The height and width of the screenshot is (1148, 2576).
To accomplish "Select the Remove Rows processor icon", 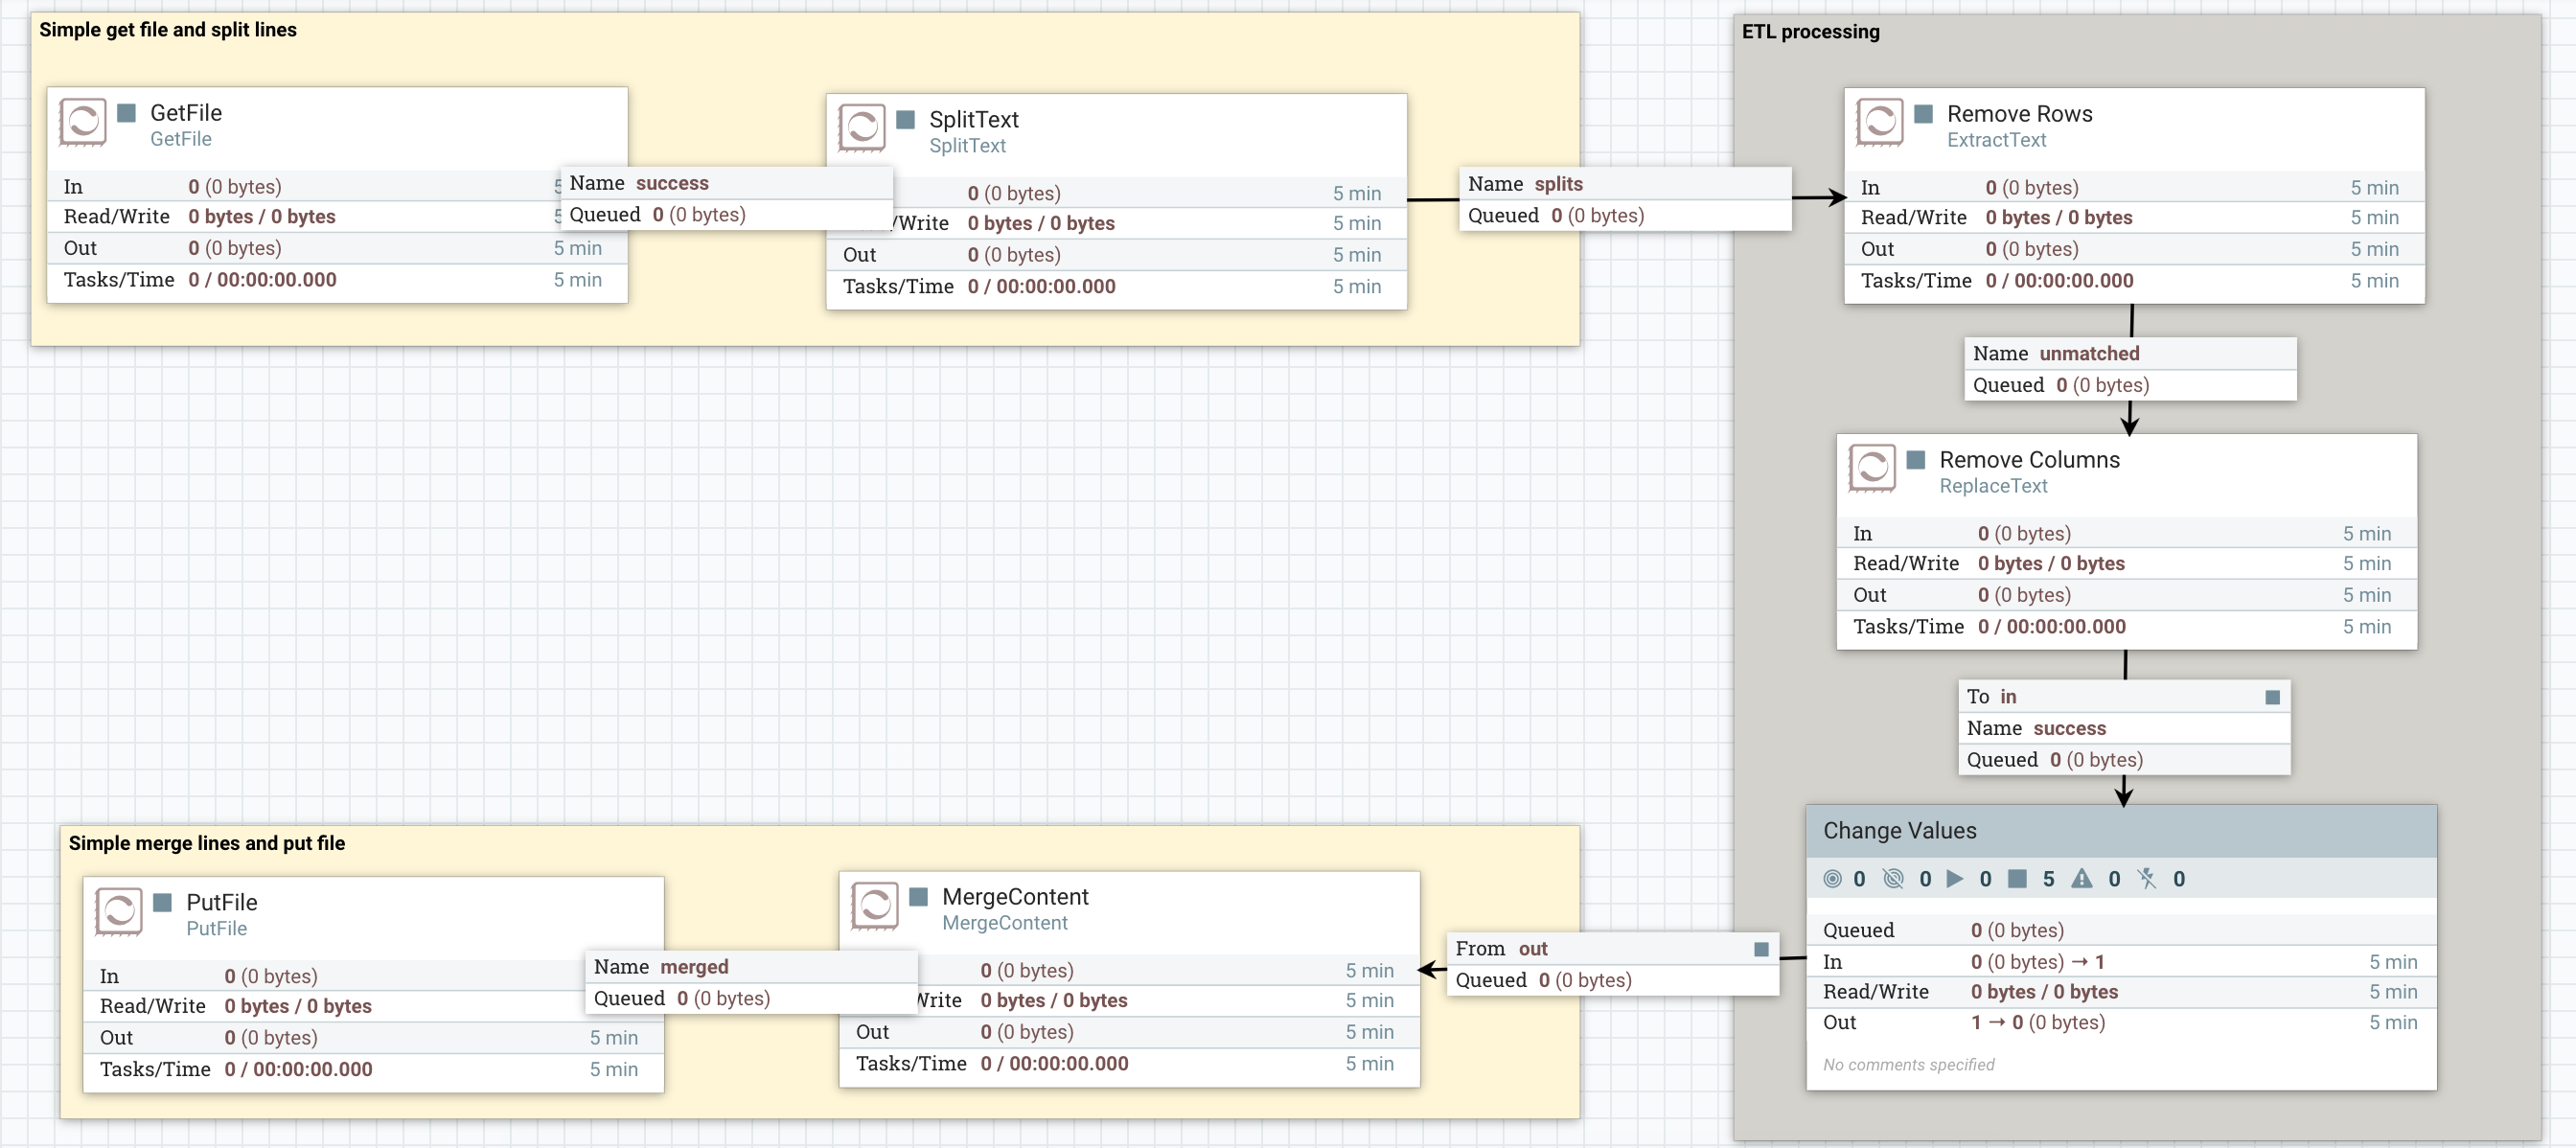I will pyautogui.click(x=1881, y=122).
